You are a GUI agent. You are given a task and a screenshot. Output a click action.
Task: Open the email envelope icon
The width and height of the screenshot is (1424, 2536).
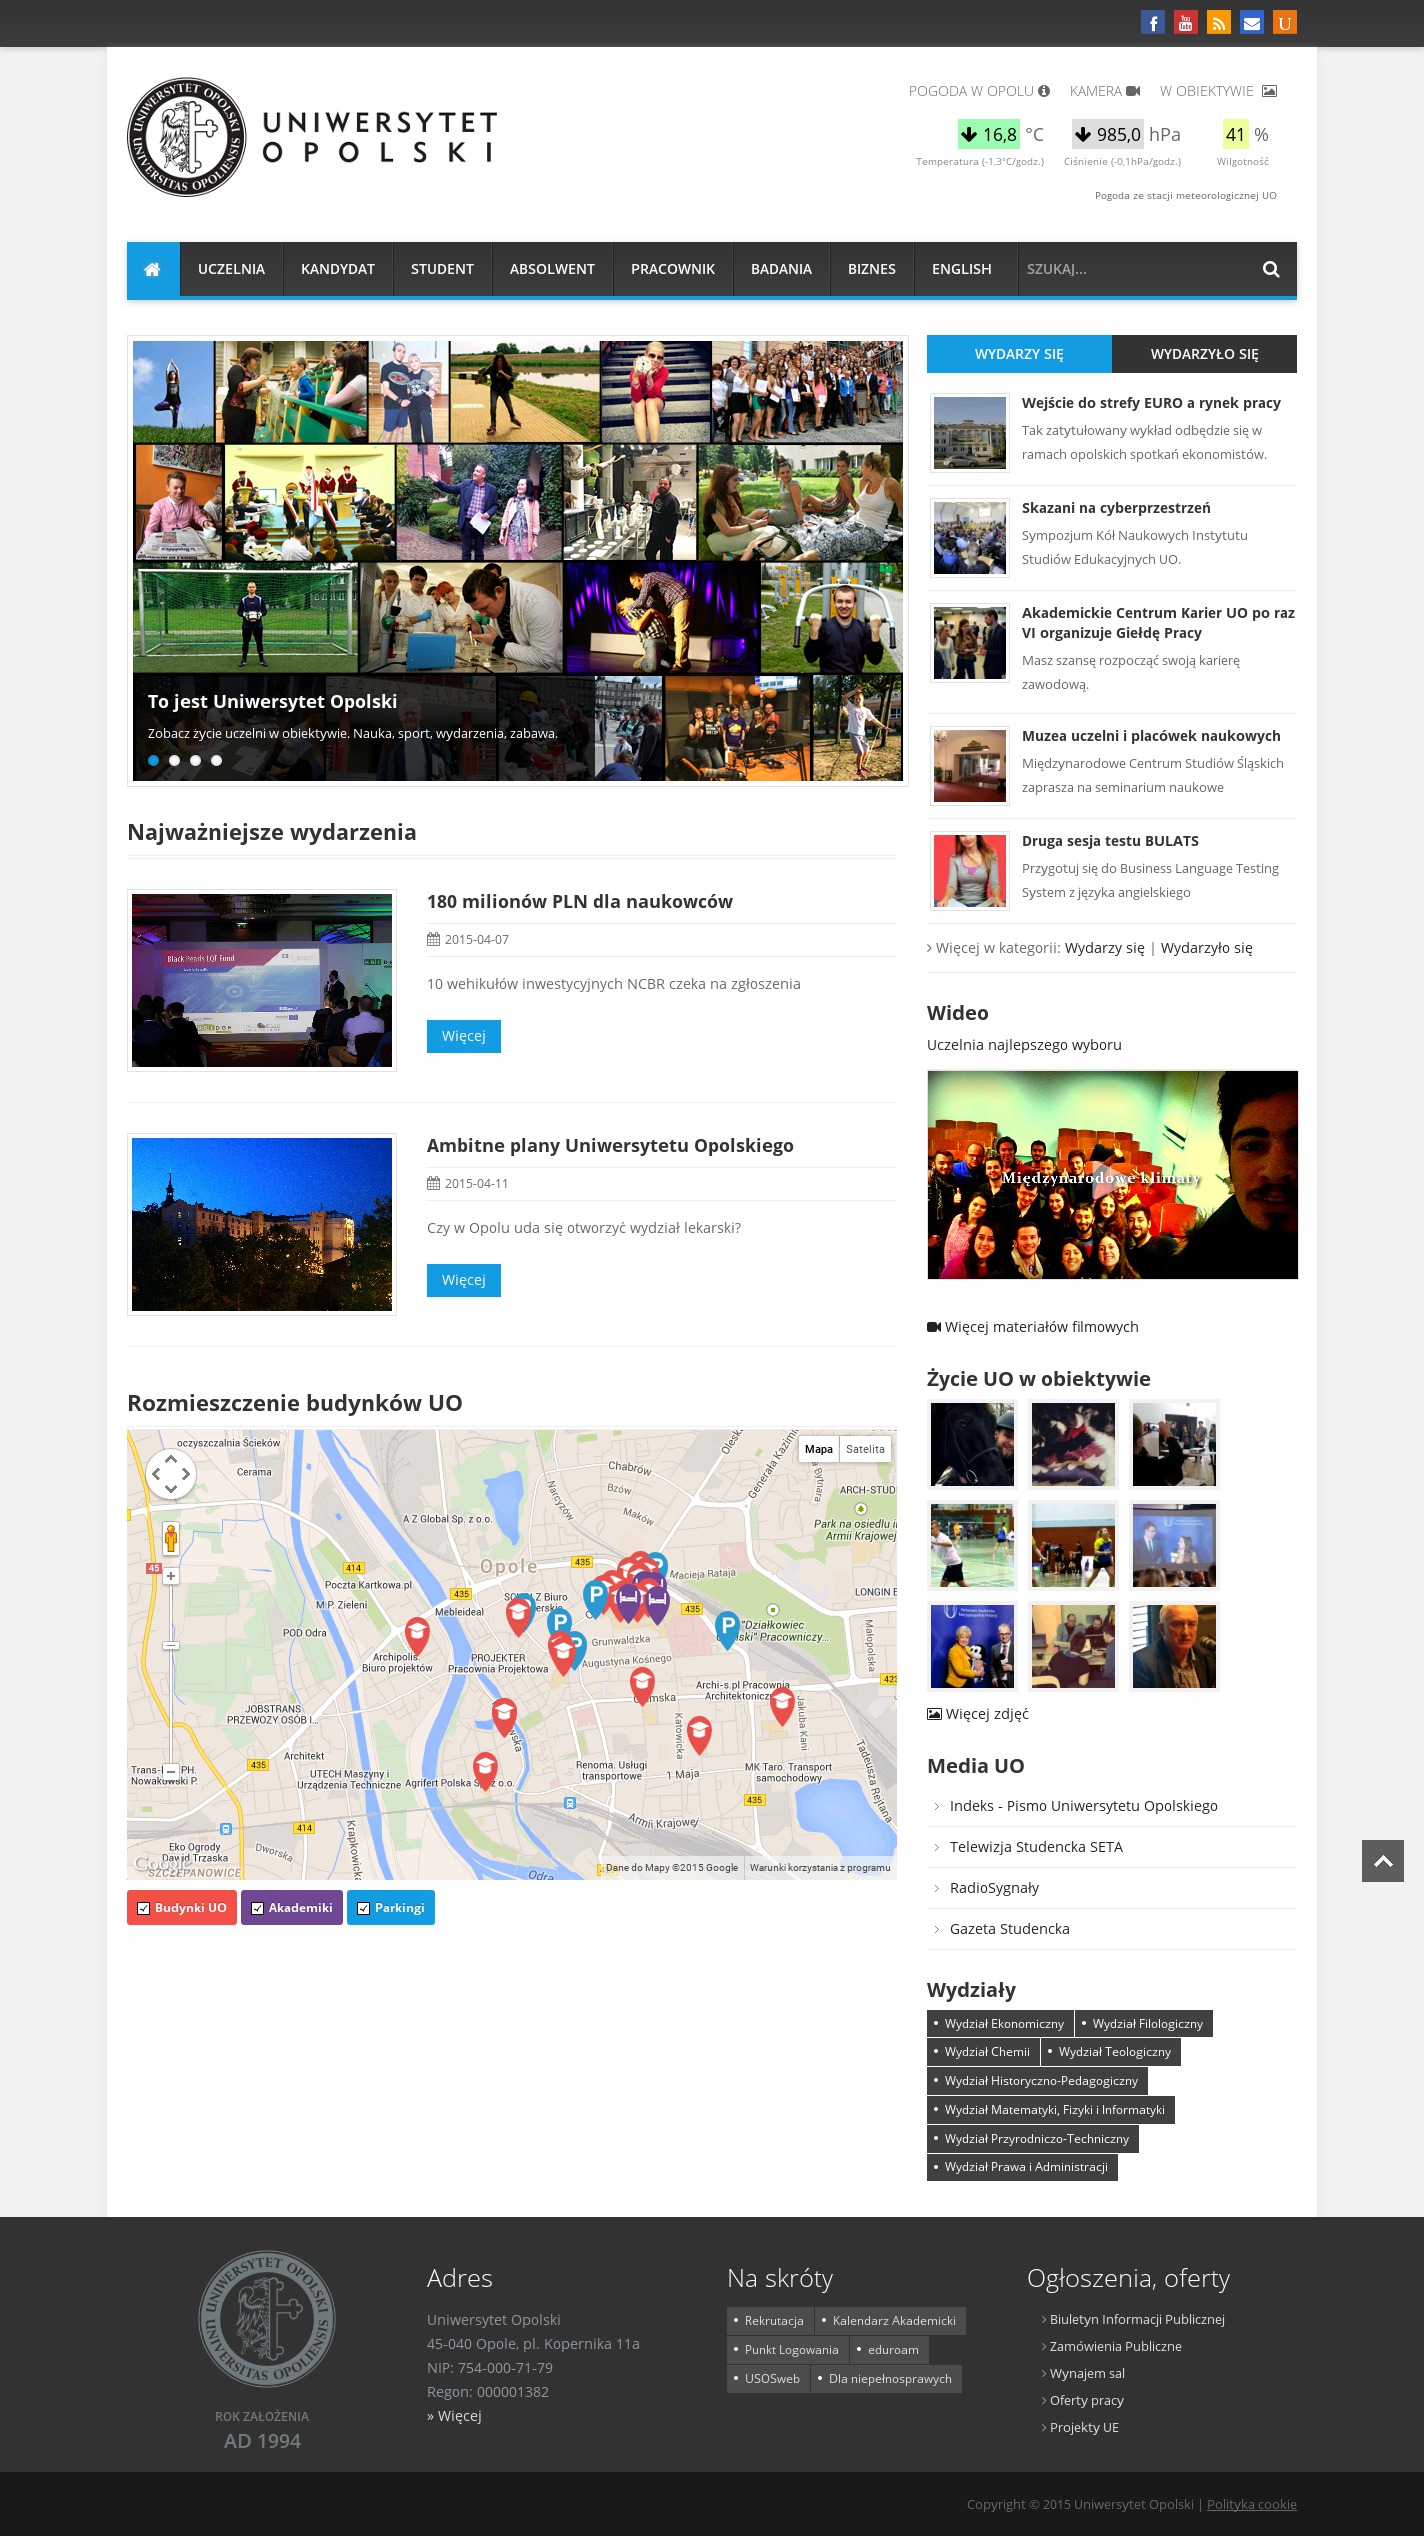point(1251,22)
